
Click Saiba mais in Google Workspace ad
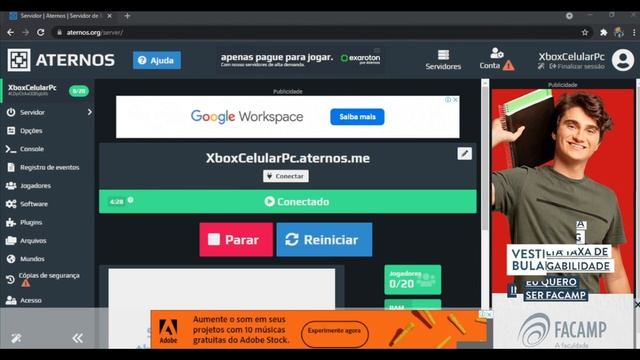tap(357, 117)
